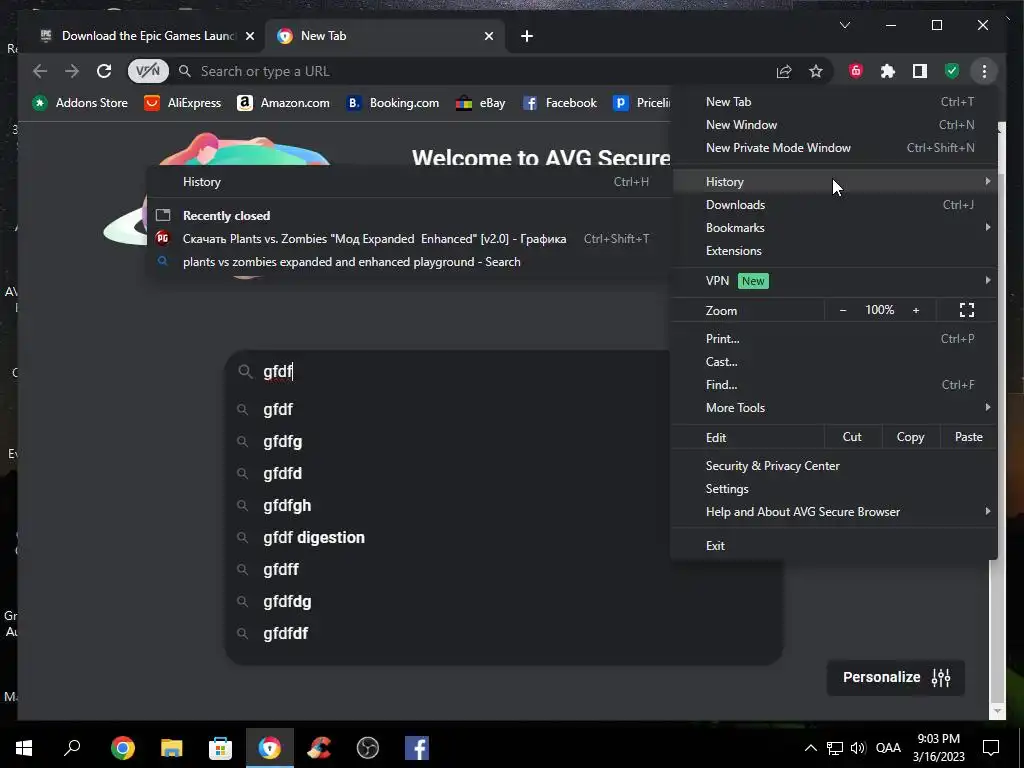The width and height of the screenshot is (1024, 768).
Task: Open the volume speaker tray icon
Action: click(858, 748)
